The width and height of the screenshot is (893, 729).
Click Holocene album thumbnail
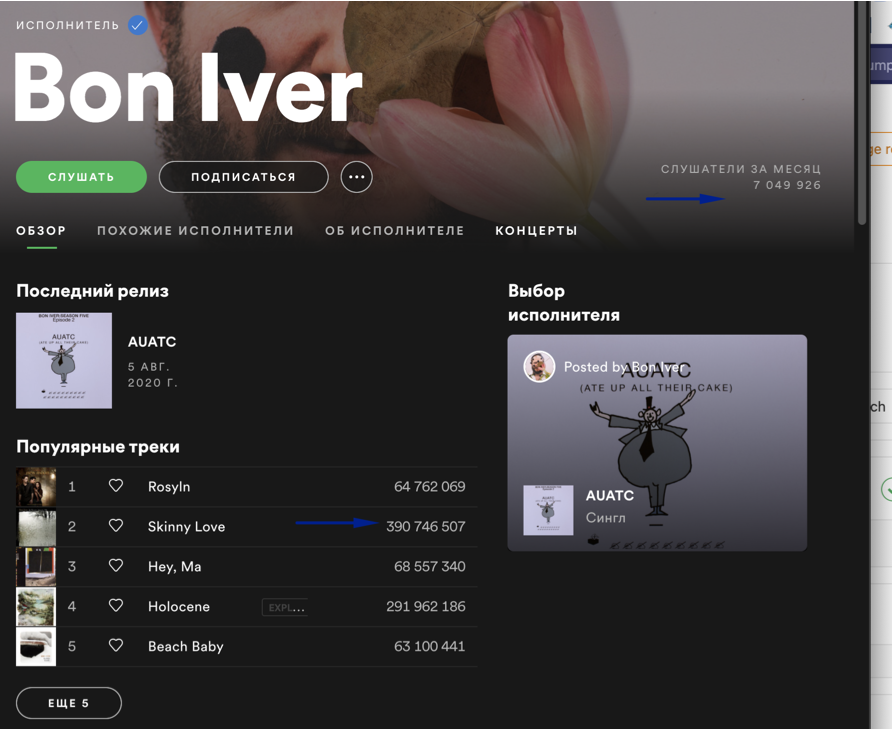point(36,607)
